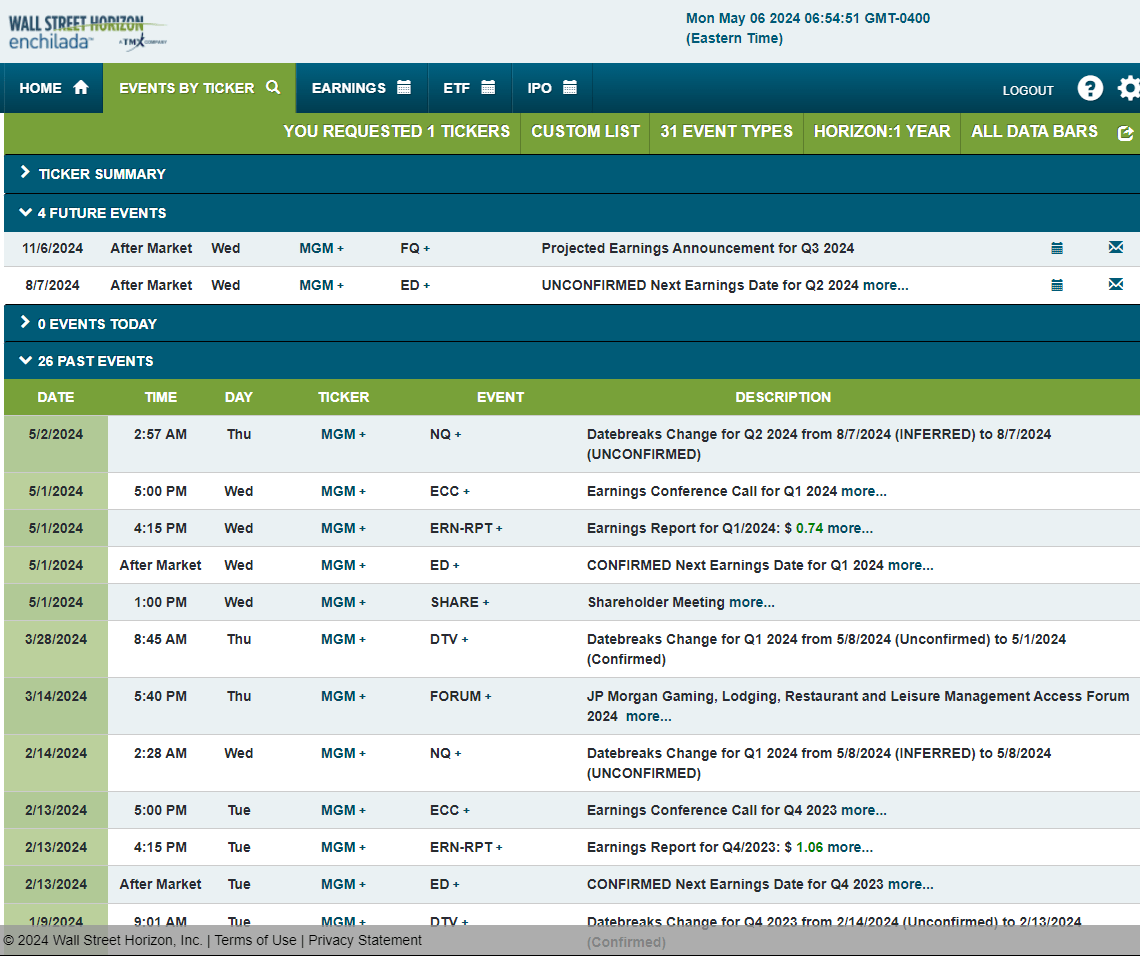Viewport: 1140px width, 956px height.
Task: Click the export icon beside All Data Bars
Action: [x=1125, y=133]
